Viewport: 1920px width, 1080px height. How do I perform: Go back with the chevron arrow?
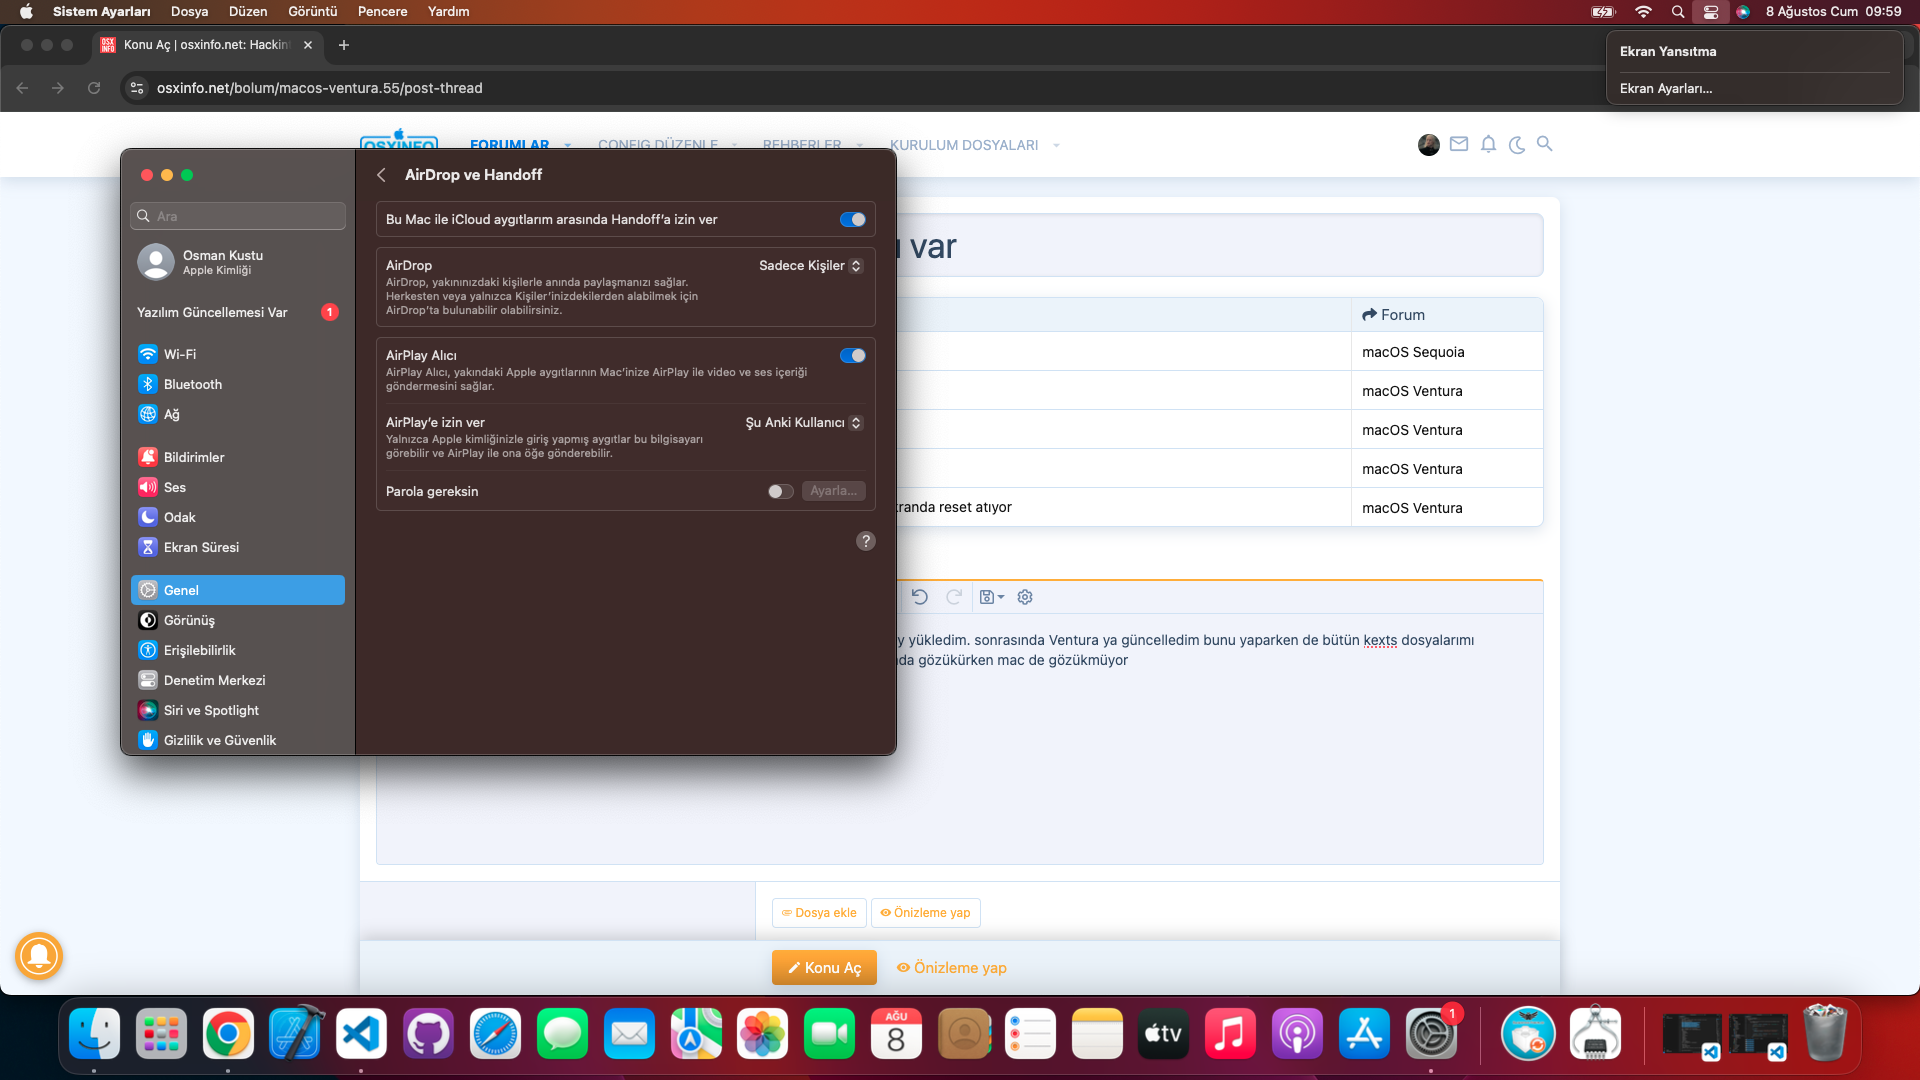tap(381, 175)
